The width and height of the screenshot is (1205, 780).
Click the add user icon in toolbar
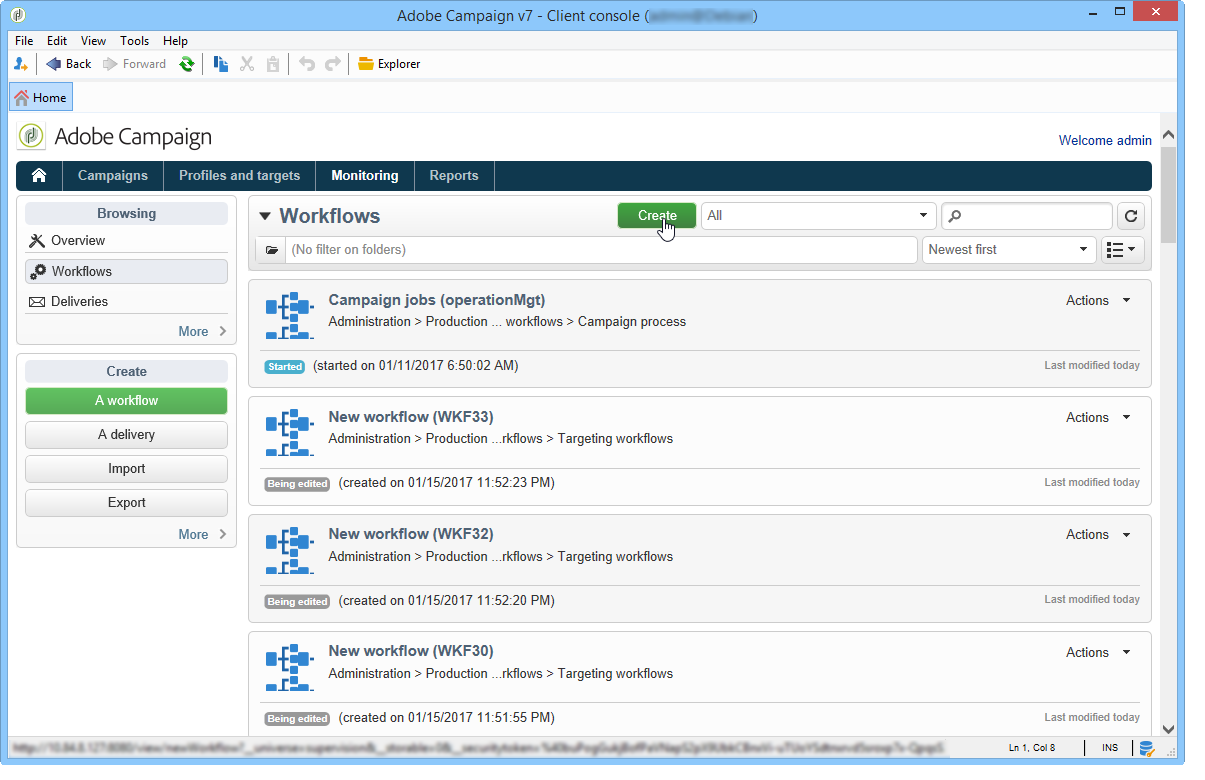(21, 64)
